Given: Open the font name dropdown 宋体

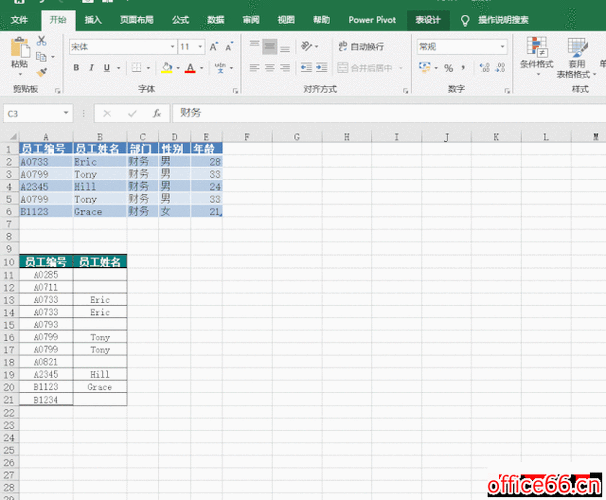Looking at the screenshot, I should 172,47.
